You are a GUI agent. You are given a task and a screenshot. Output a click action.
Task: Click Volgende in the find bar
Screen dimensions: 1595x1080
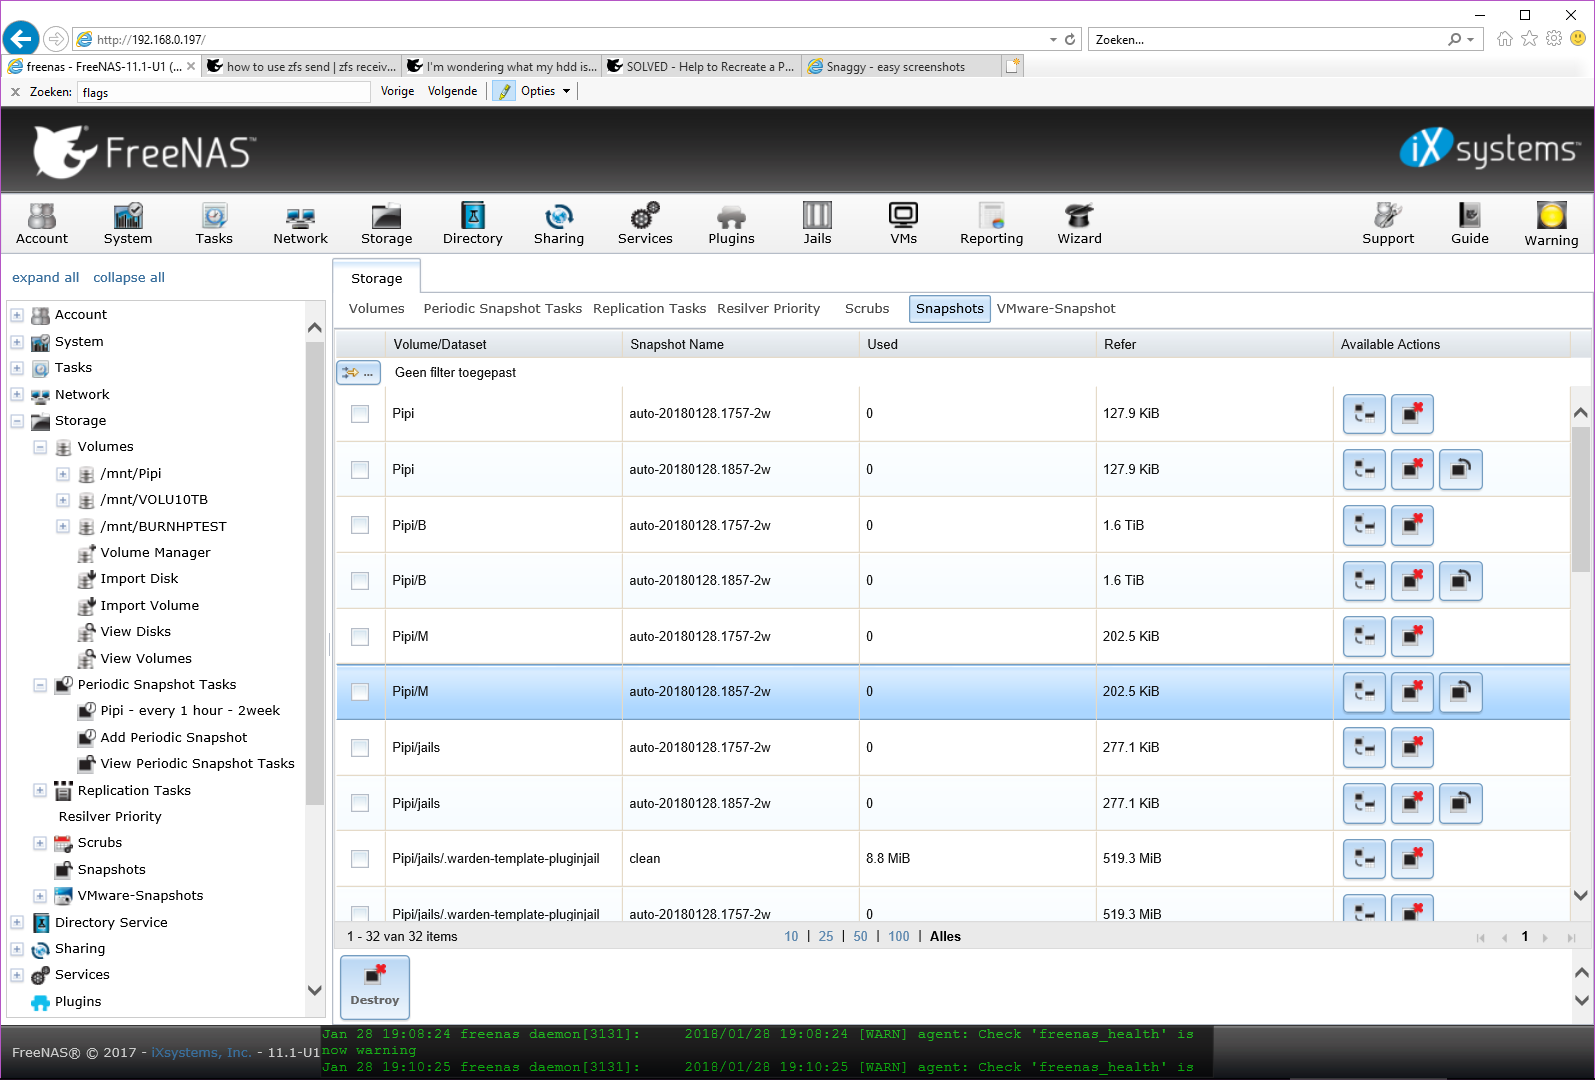[x=452, y=91]
